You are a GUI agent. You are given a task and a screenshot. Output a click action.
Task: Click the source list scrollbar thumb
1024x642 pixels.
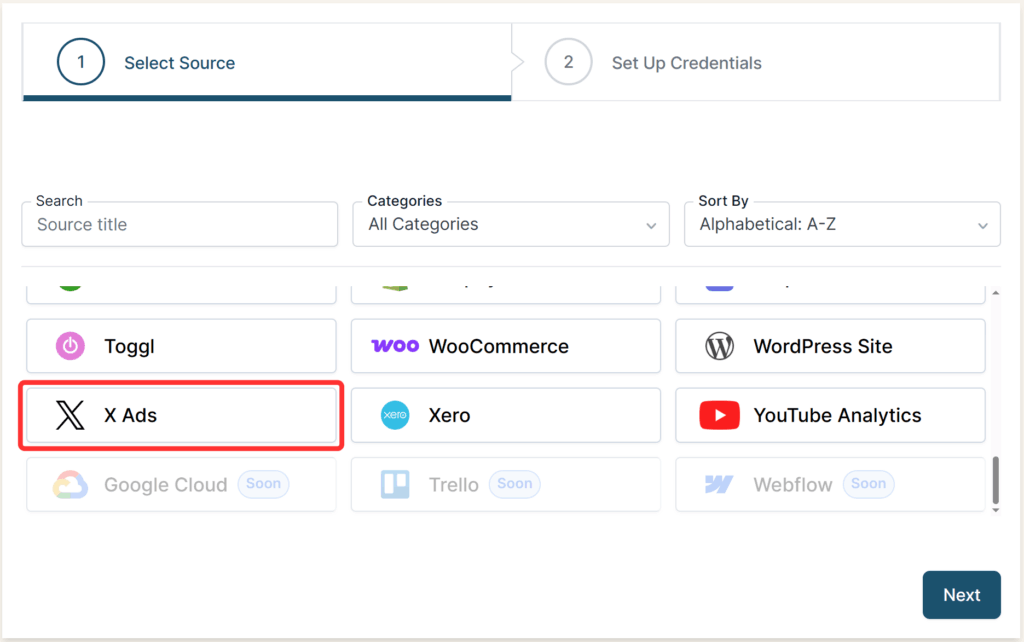994,480
